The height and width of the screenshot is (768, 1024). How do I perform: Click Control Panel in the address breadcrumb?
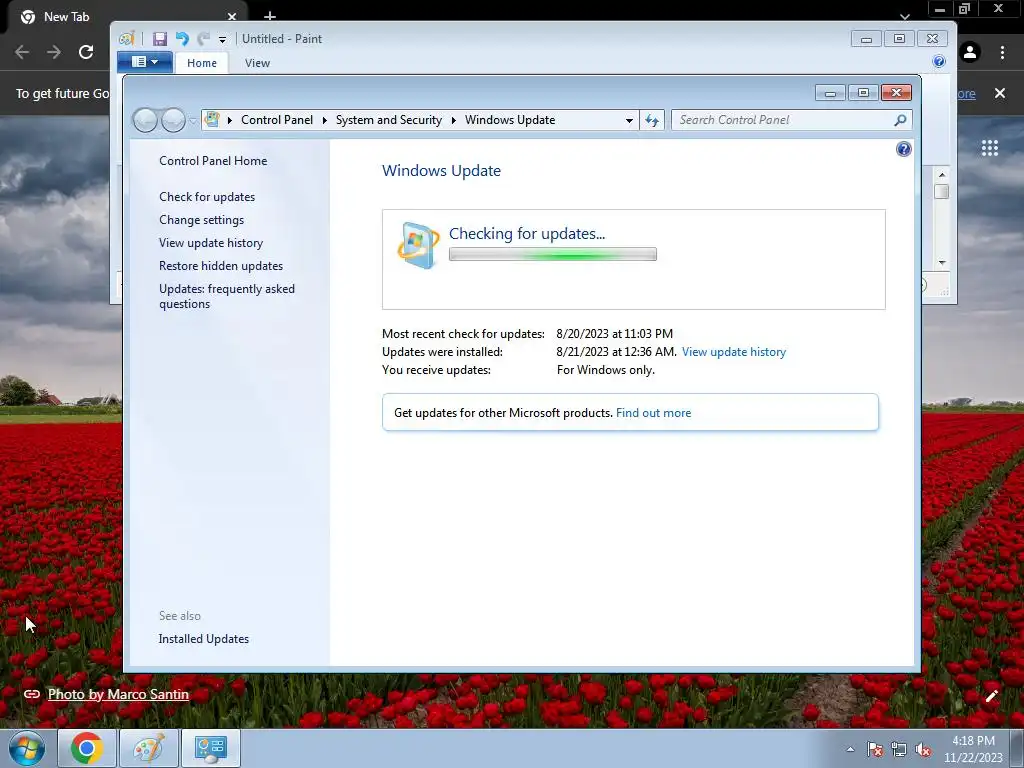[277, 120]
